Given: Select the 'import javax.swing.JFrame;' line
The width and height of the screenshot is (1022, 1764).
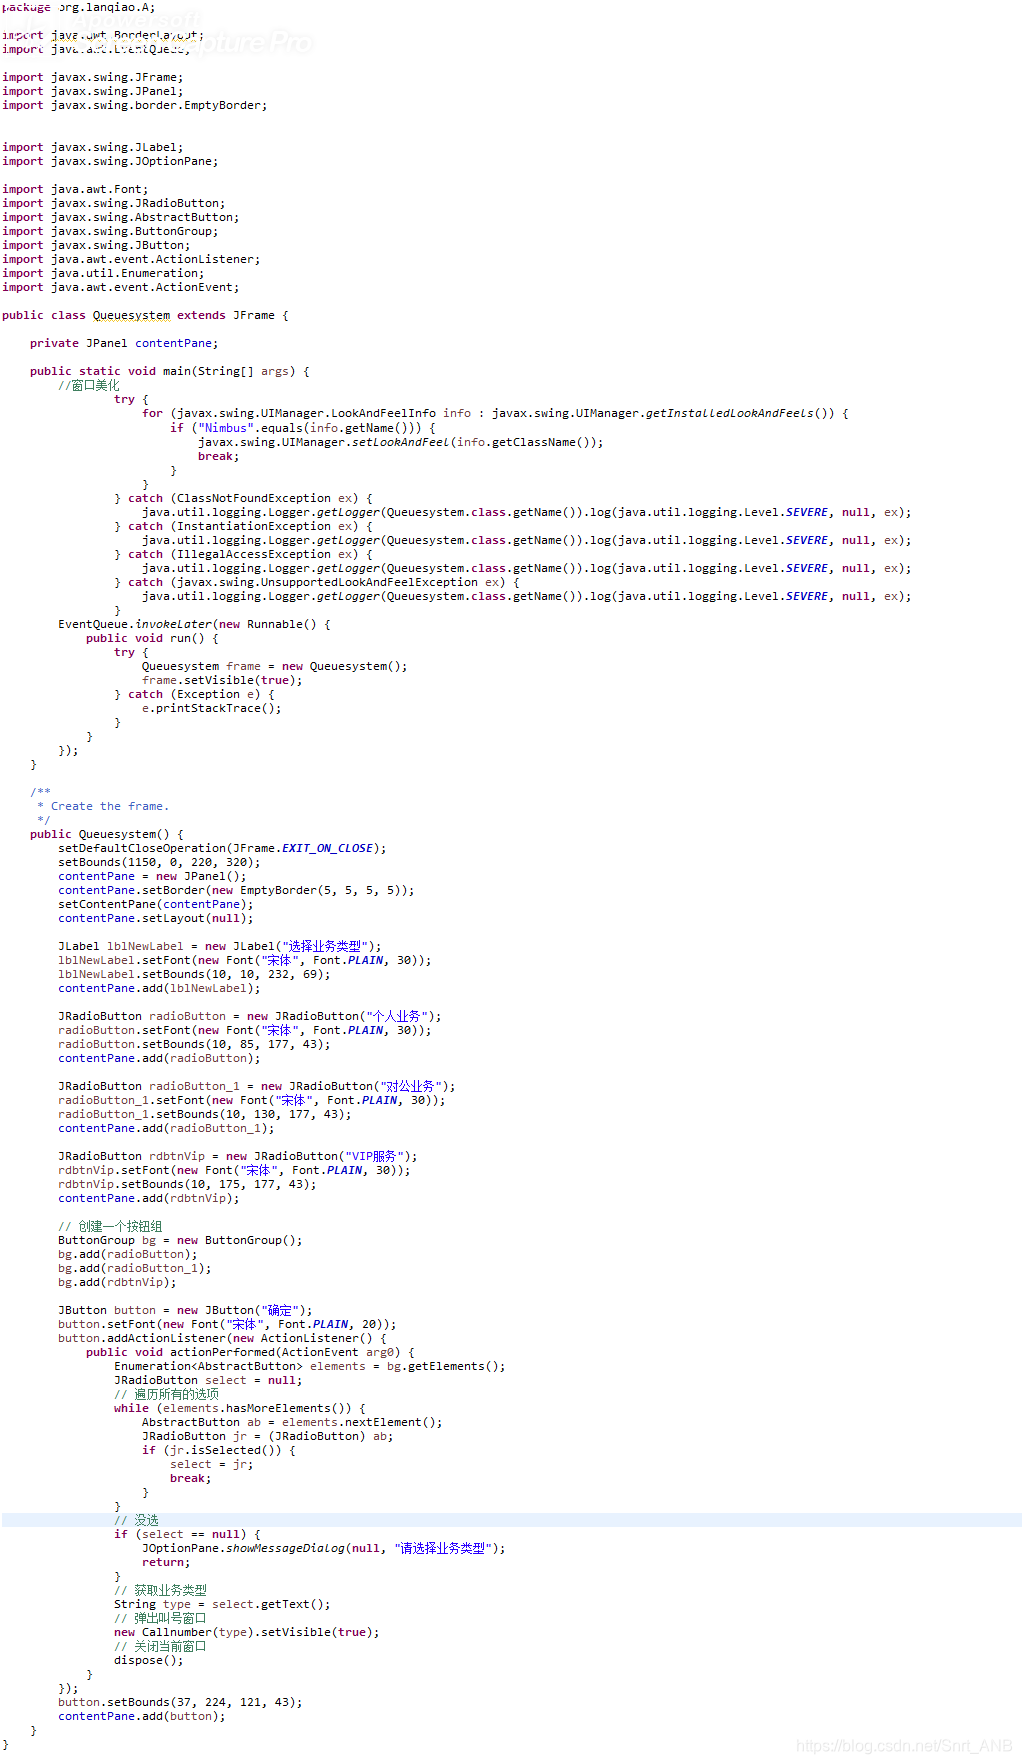Looking at the screenshot, I should [x=92, y=77].
